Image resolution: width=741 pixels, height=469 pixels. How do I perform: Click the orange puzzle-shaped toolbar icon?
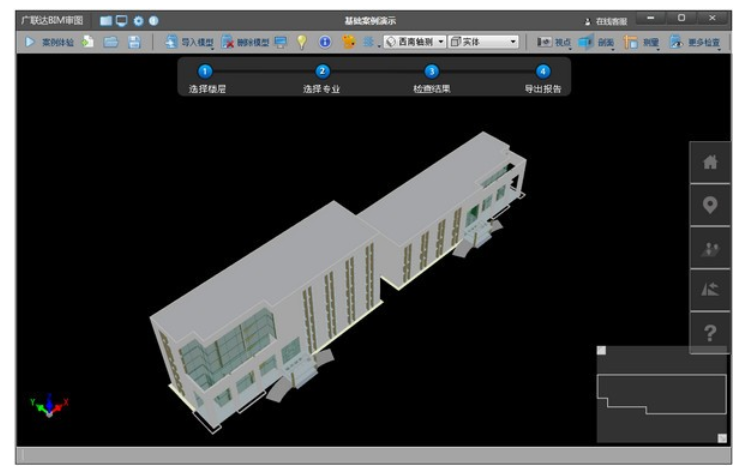(348, 42)
